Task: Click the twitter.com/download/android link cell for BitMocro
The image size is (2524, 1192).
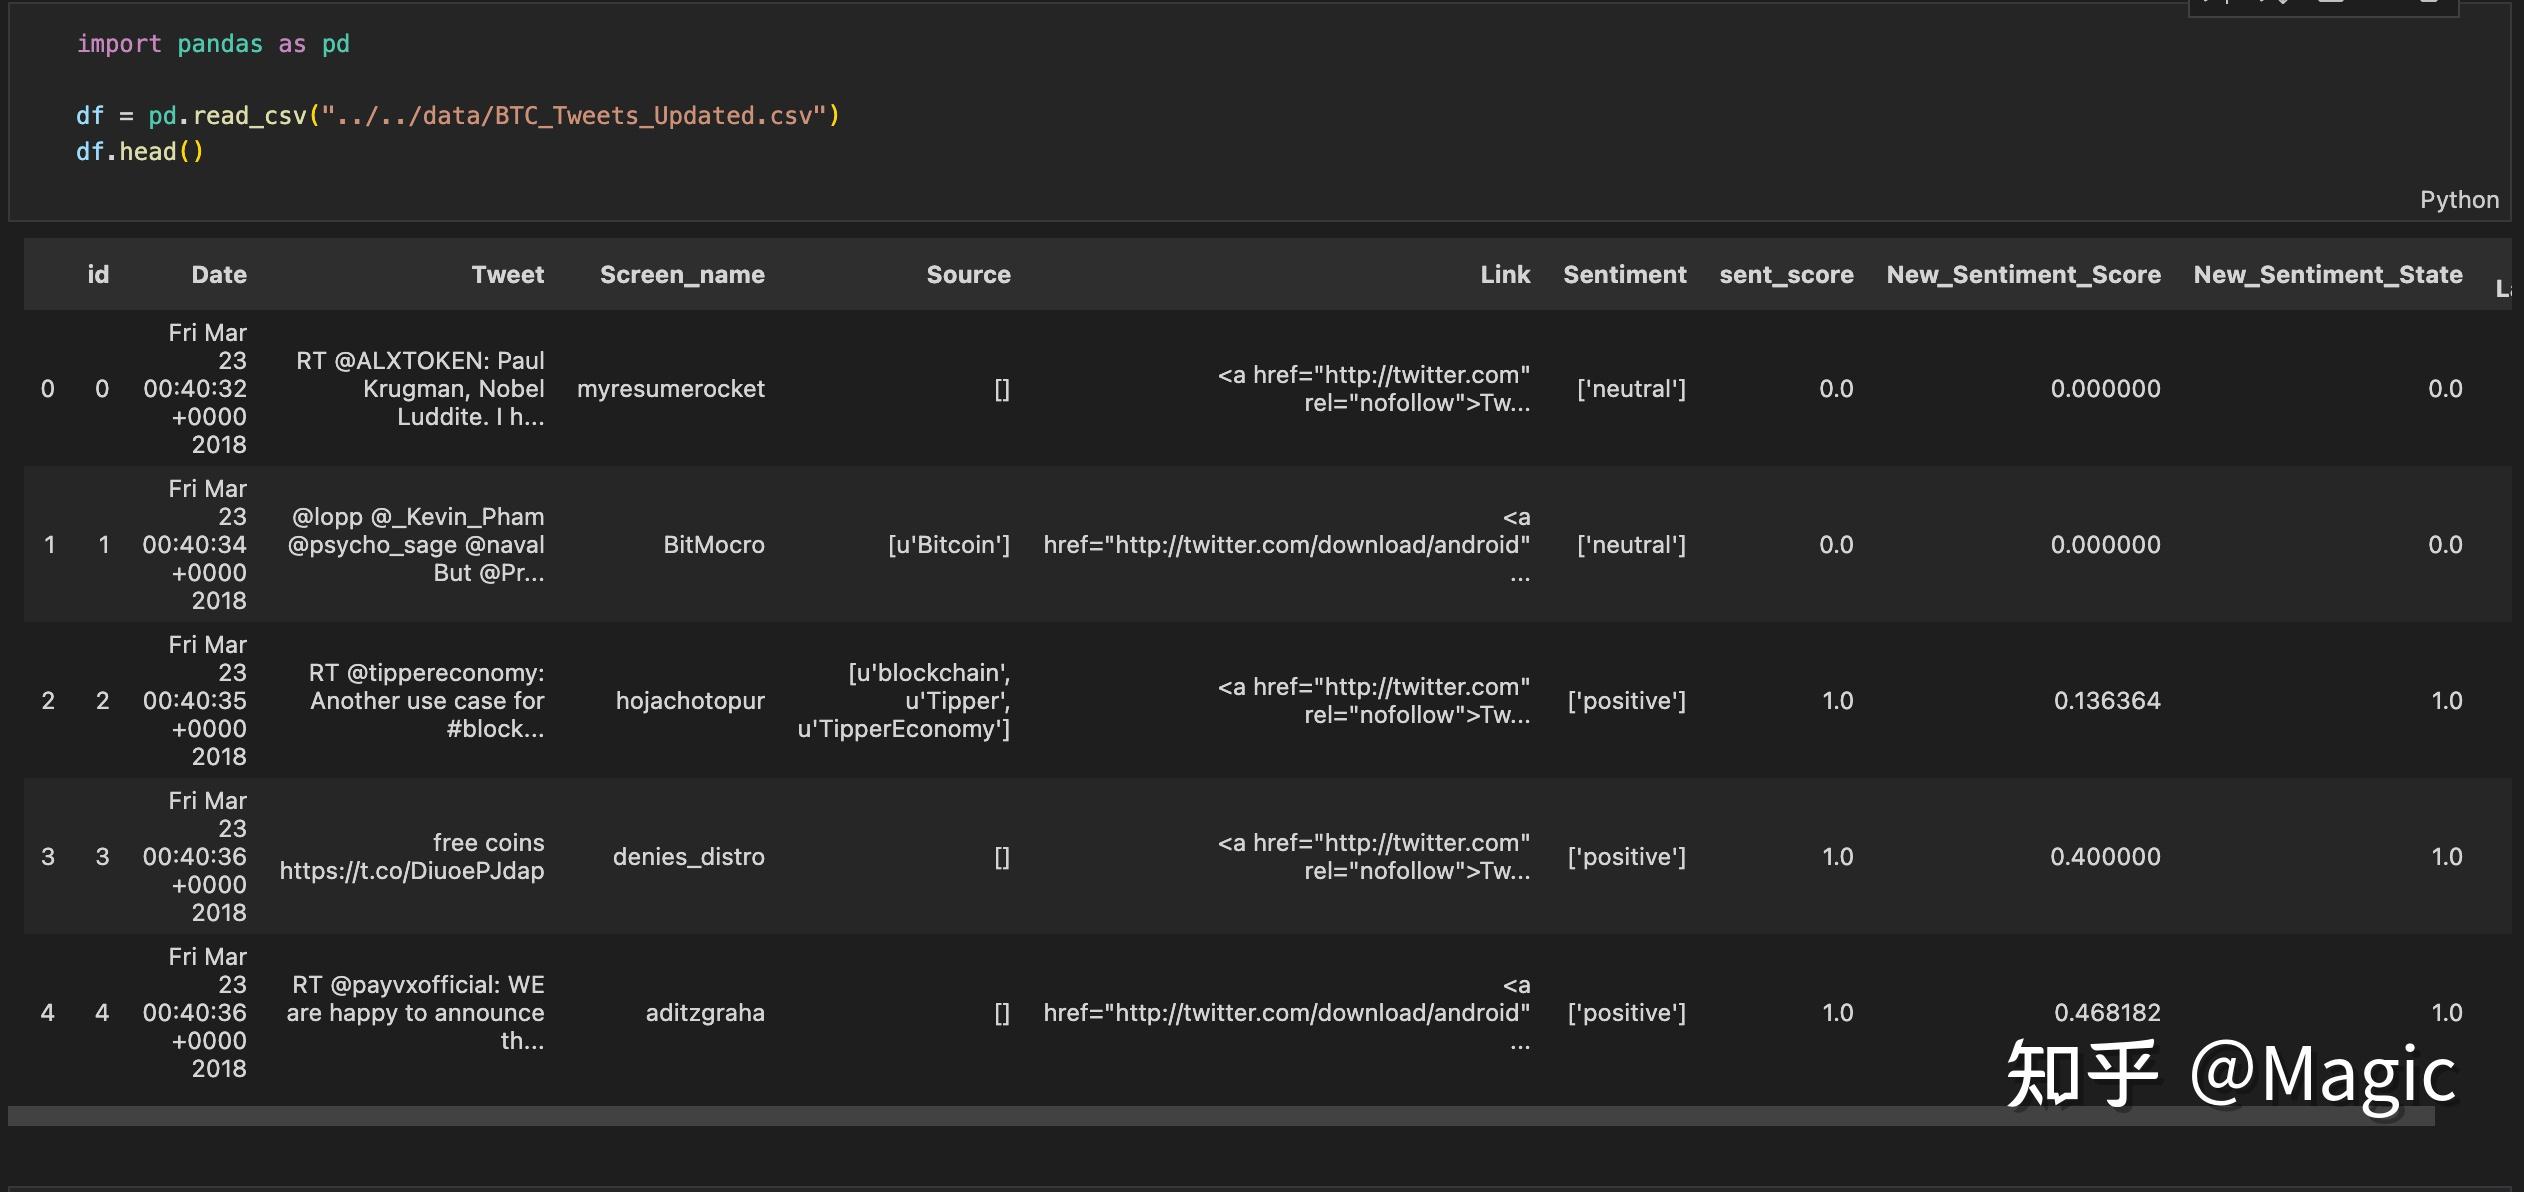Action: click(1287, 545)
